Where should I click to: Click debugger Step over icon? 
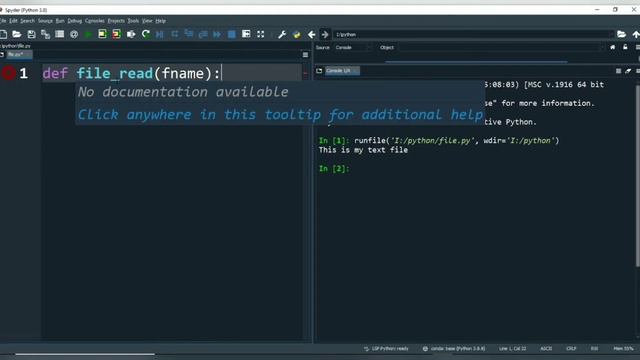[175, 34]
